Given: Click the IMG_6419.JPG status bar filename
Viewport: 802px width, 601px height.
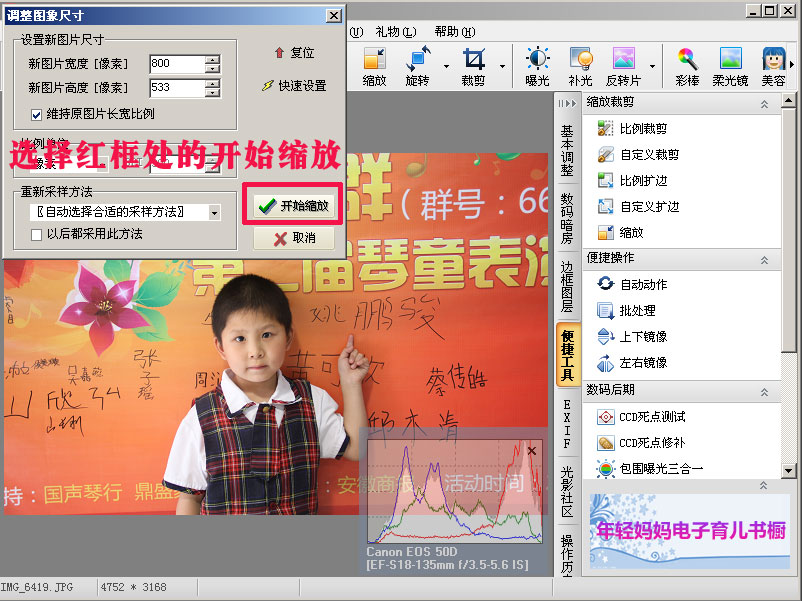Looking at the screenshot, I should pos(37,587).
